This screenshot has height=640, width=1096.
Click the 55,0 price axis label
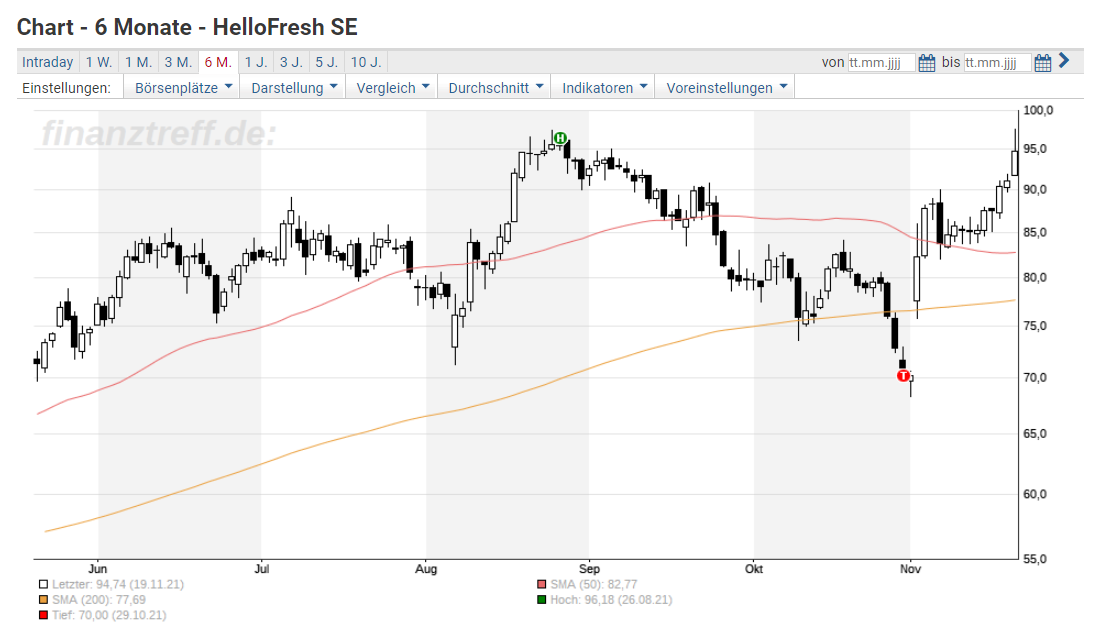click(x=1035, y=559)
